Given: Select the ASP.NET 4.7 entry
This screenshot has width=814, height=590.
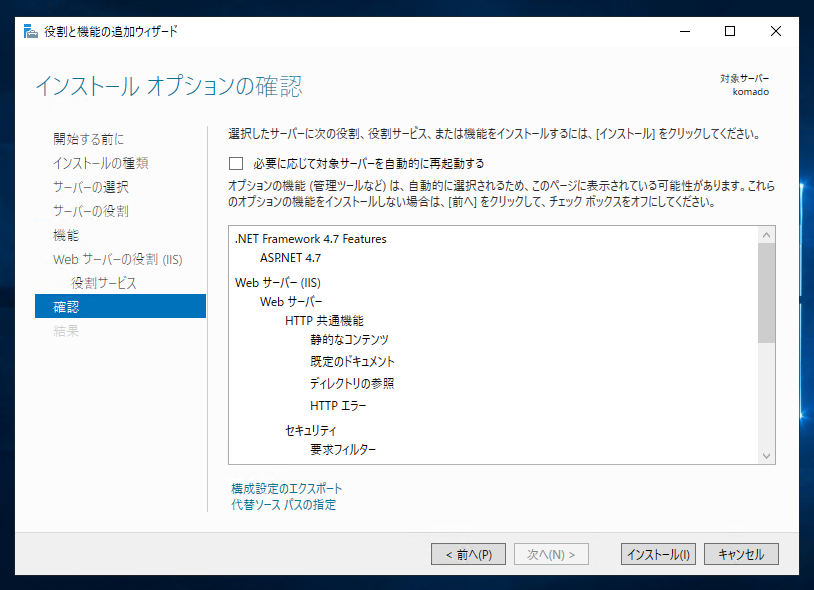Looking at the screenshot, I should [290, 258].
